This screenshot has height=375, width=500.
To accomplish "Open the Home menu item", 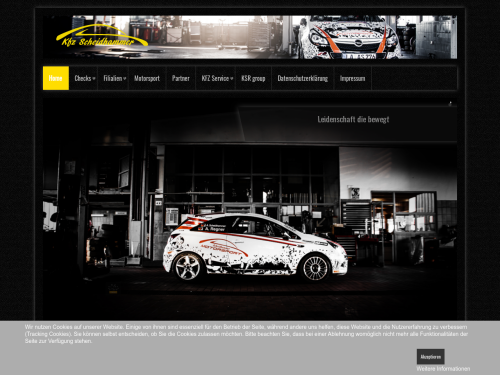I will click(x=56, y=78).
